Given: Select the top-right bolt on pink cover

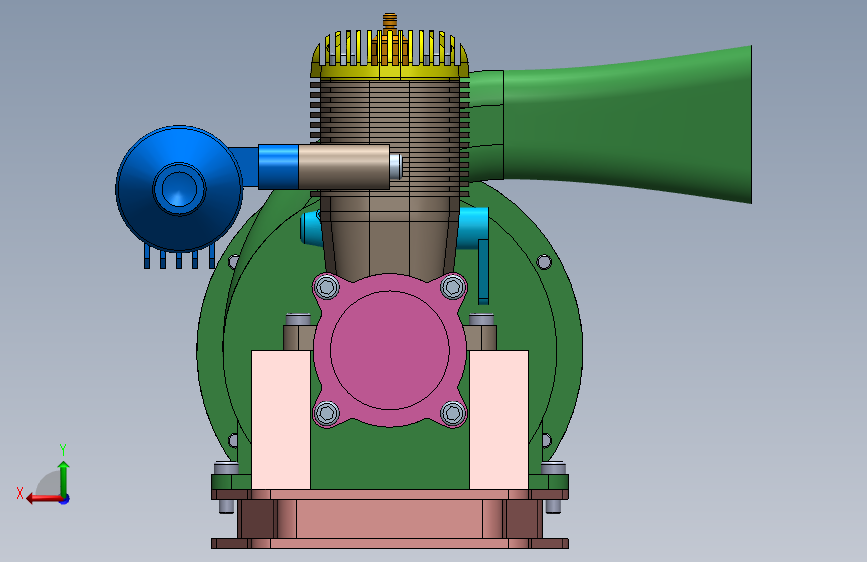Looking at the screenshot, I should pyautogui.click(x=453, y=287).
